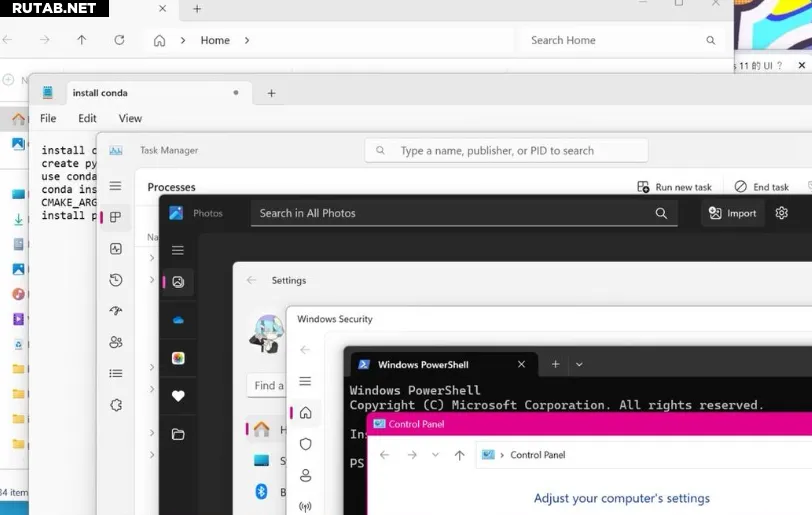Open a new terminal tab with plus
The height and width of the screenshot is (515, 812).
(555, 364)
